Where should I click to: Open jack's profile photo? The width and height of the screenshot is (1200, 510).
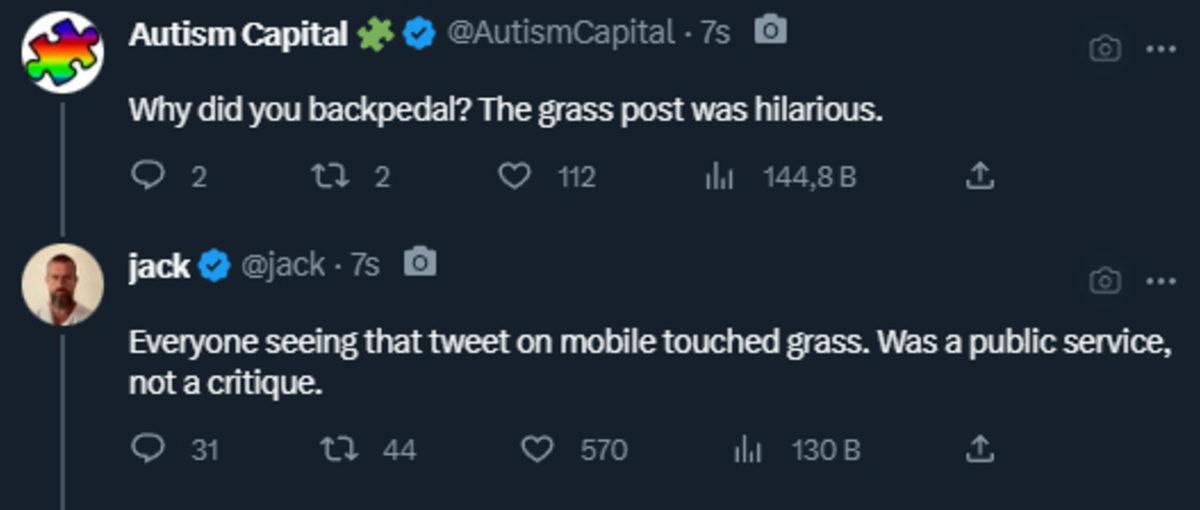[63, 284]
